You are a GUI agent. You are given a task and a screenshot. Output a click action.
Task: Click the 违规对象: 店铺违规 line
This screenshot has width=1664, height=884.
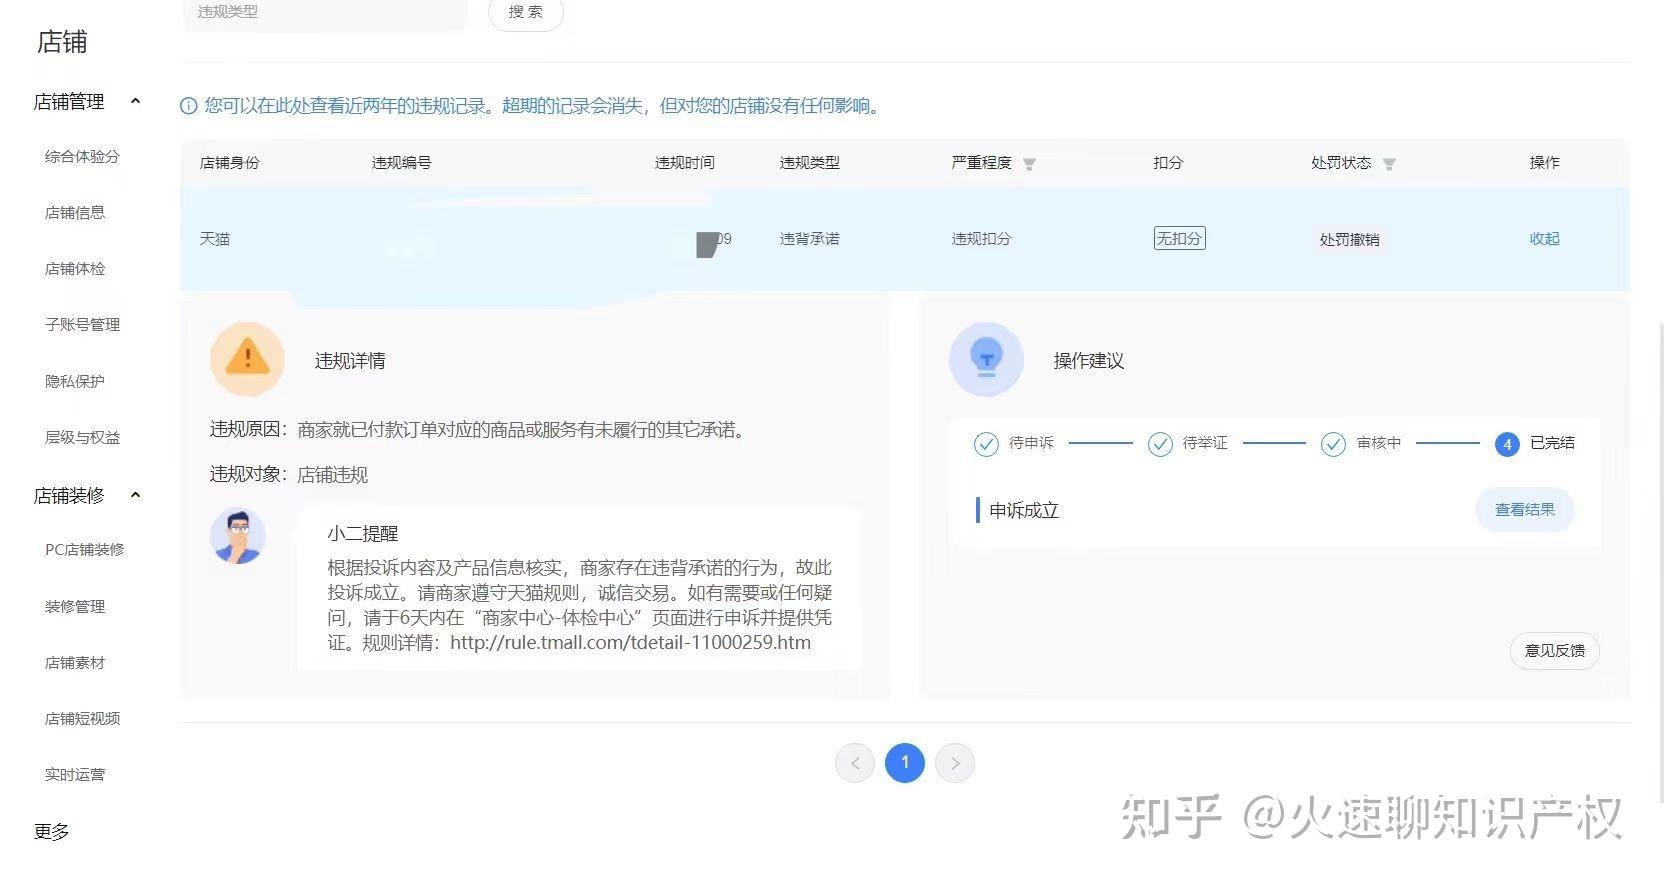pyautogui.click(x=289, y=475)
